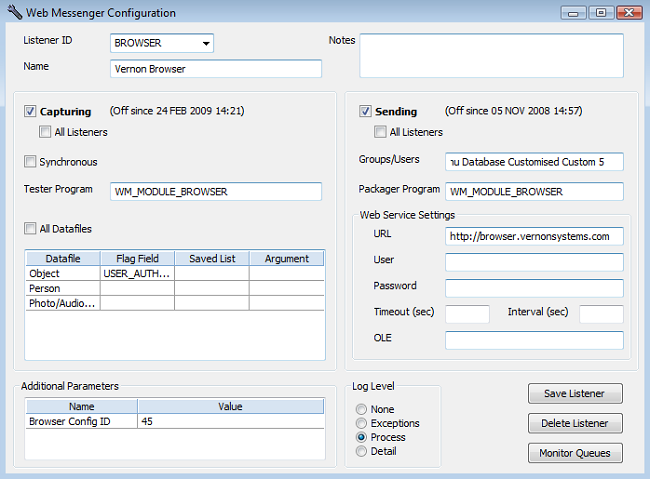Click the Packager Program field
The image size is (650, 479).
[534, 192]
